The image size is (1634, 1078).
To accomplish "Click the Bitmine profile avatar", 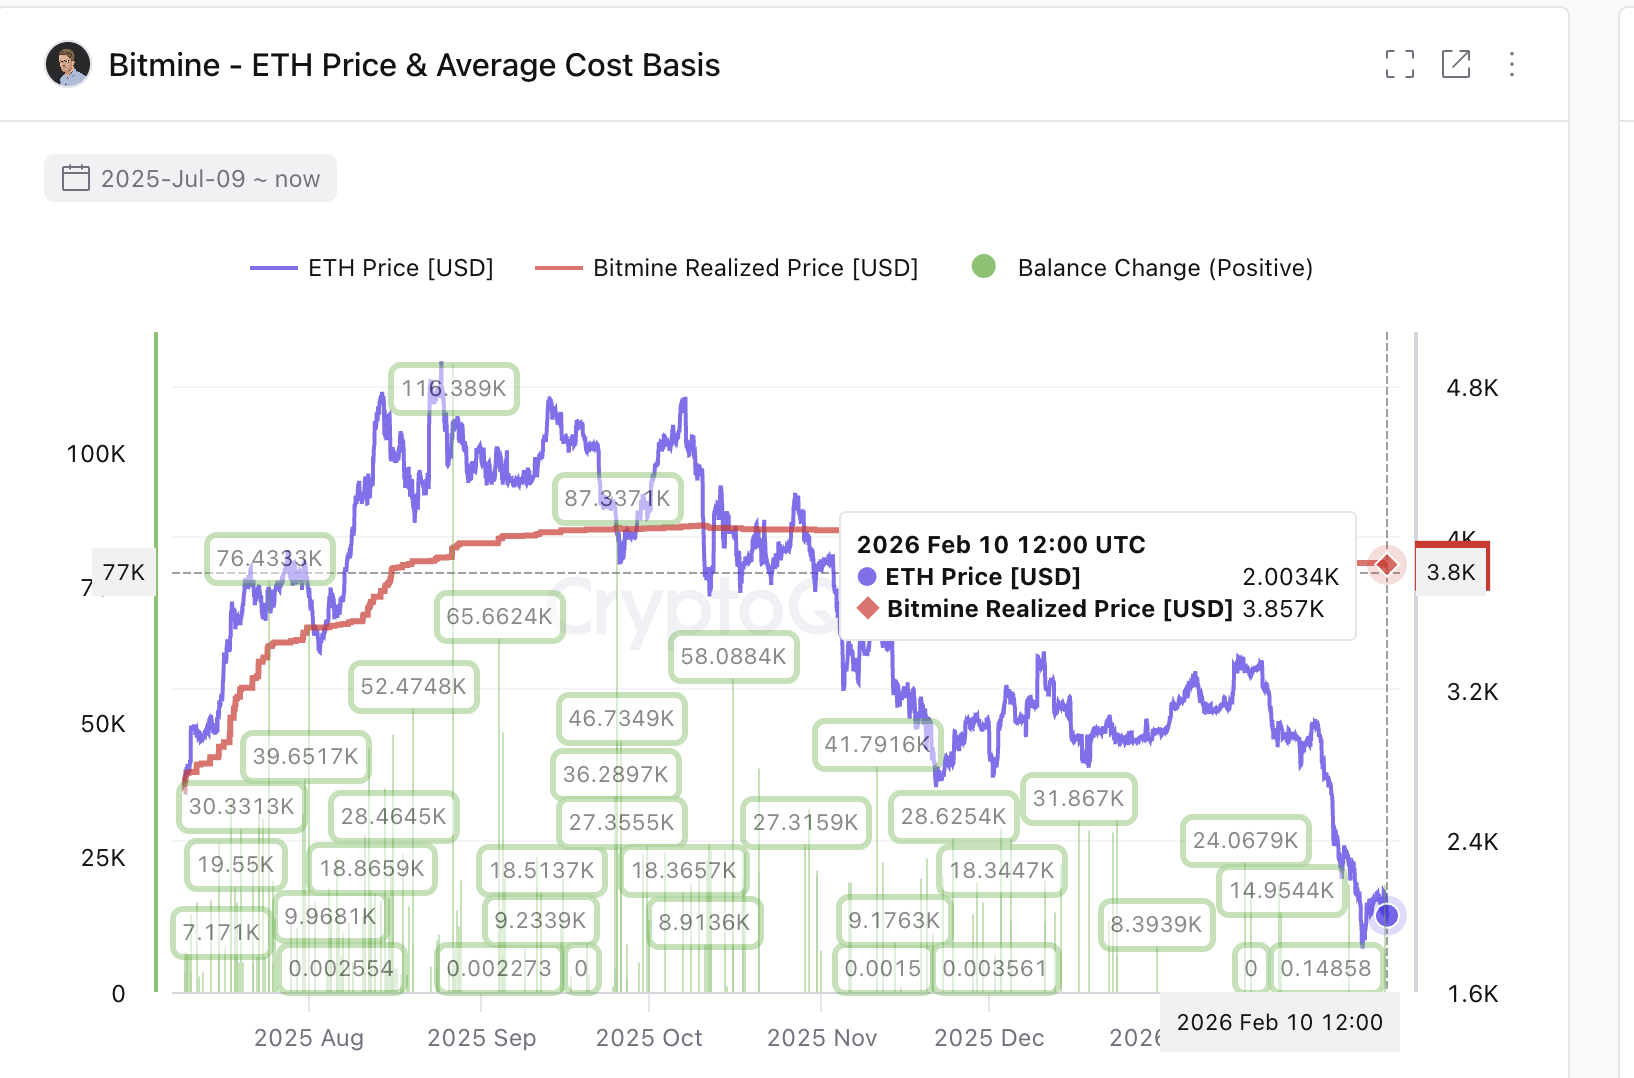I will pos(67,64).
